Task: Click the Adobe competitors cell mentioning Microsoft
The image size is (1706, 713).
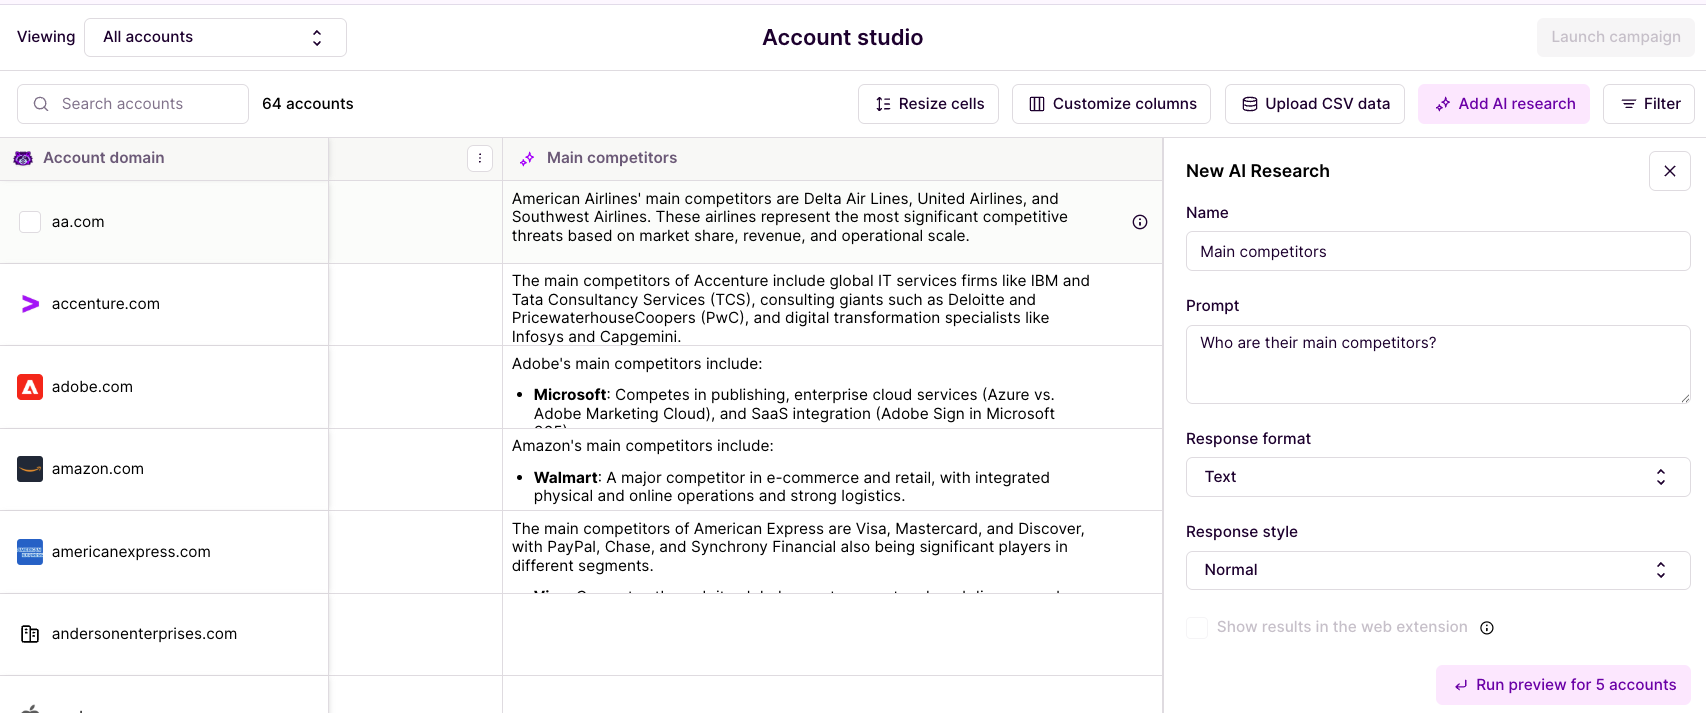Action: point(832,388)
